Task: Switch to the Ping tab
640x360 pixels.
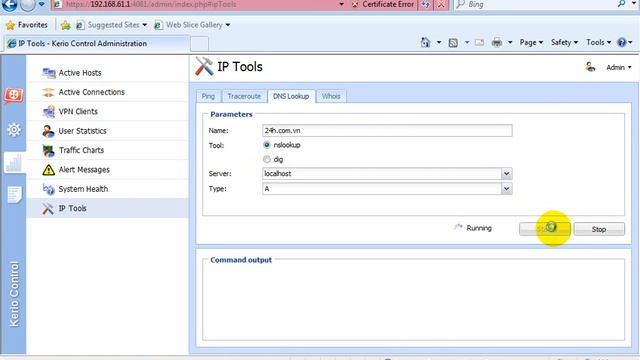Action: (208, 96)
